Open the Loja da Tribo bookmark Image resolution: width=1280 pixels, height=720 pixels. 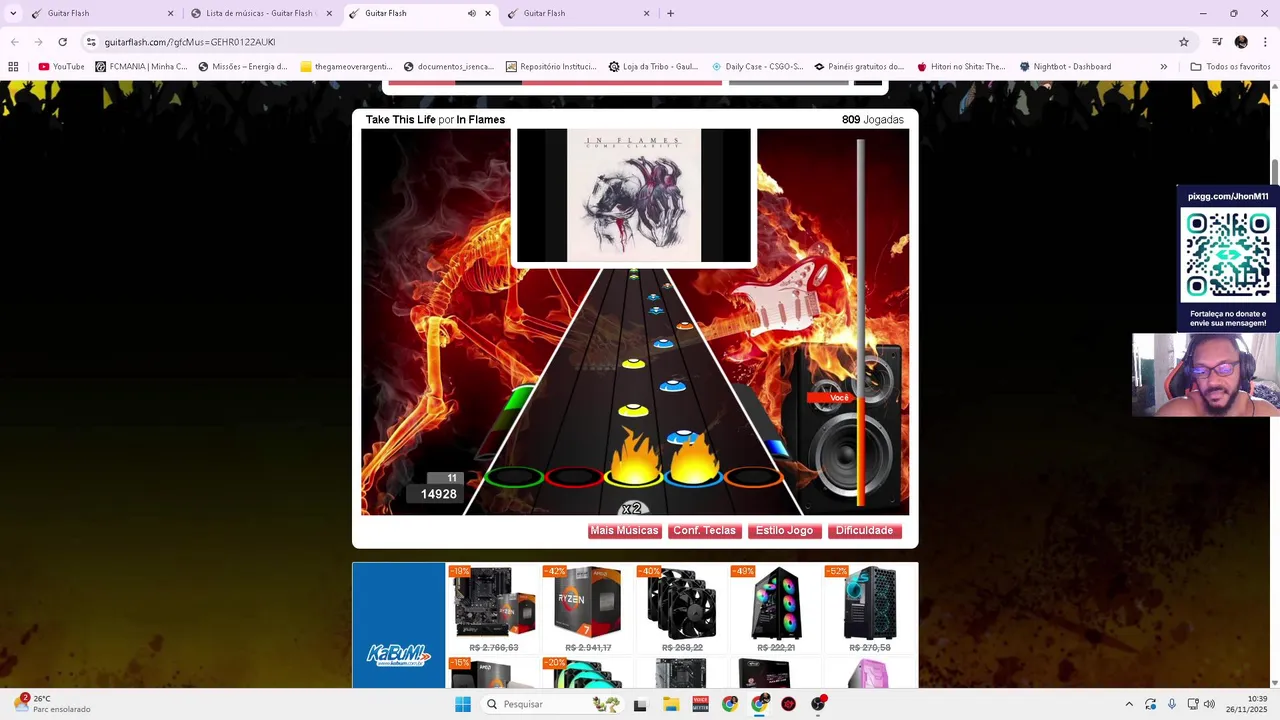coord(654,67)
